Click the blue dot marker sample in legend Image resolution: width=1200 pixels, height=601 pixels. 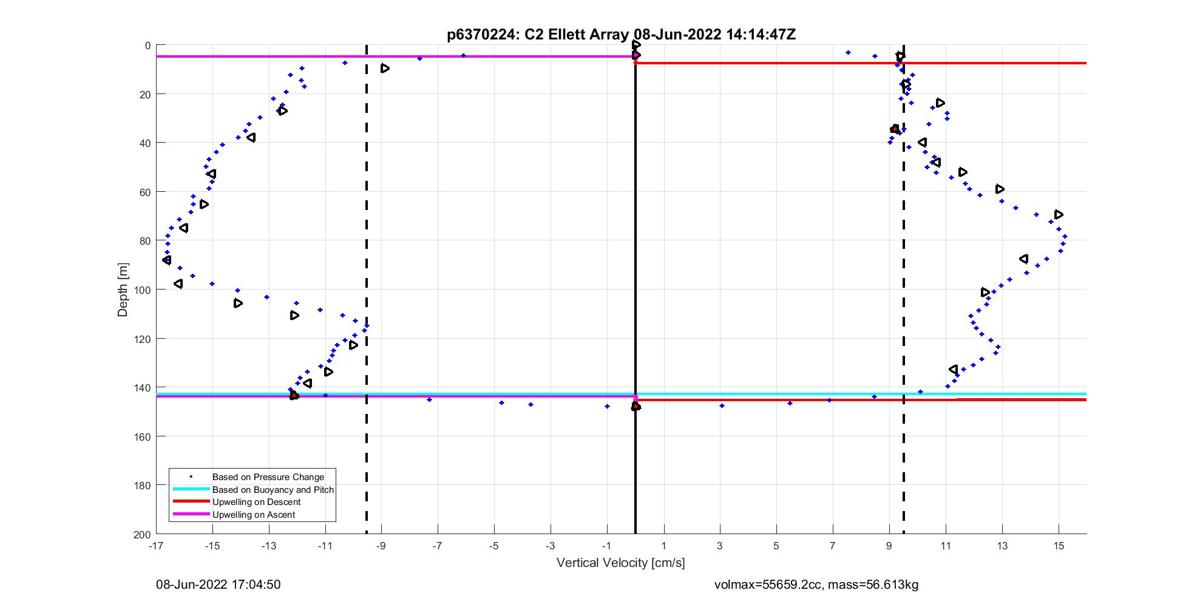(191, 477)
